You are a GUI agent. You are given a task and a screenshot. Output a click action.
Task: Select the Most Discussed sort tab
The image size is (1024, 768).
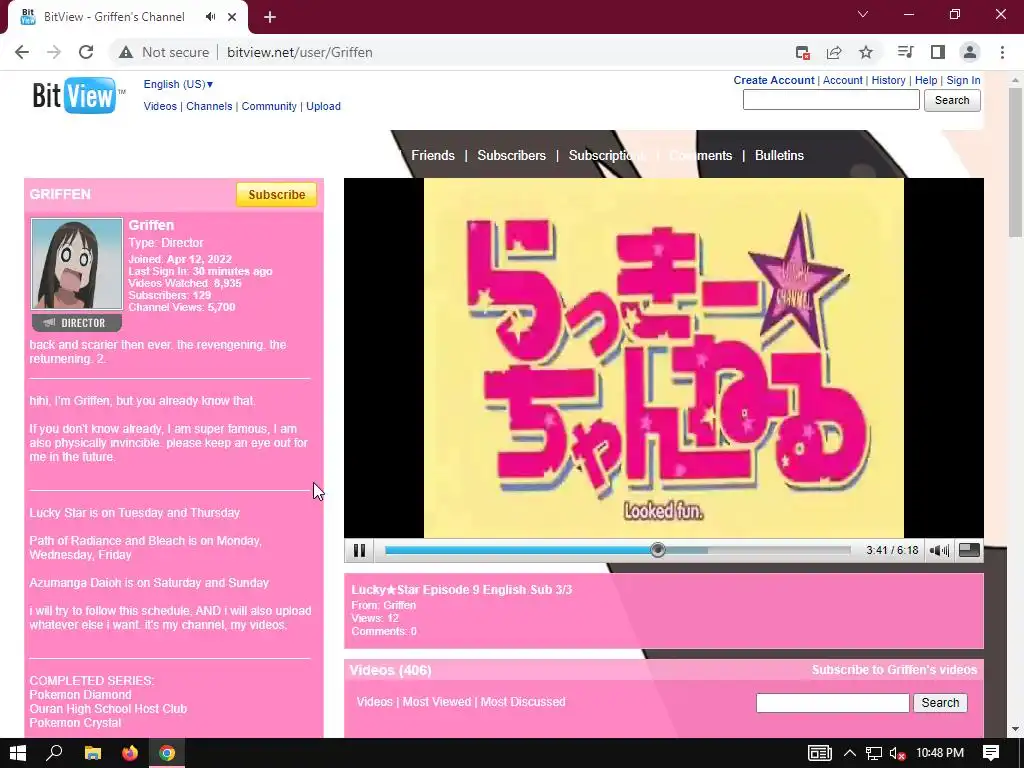tap(523, 702)
